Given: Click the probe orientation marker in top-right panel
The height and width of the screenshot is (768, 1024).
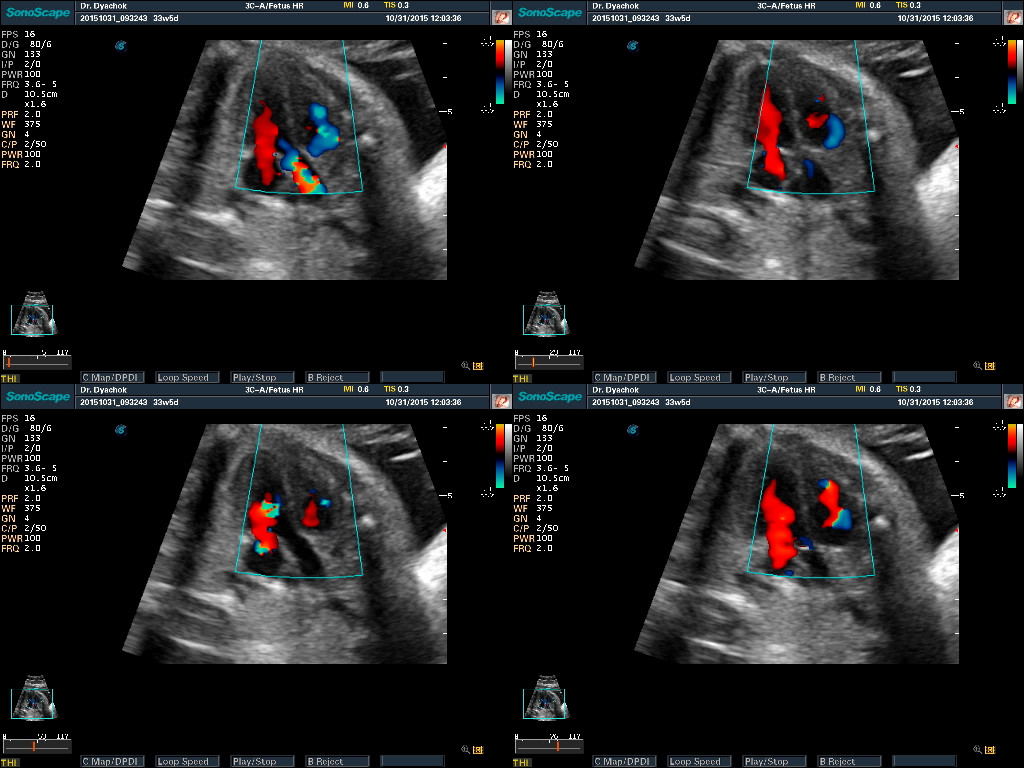Looking at the screenshot, I should click(x=632, y=45).
